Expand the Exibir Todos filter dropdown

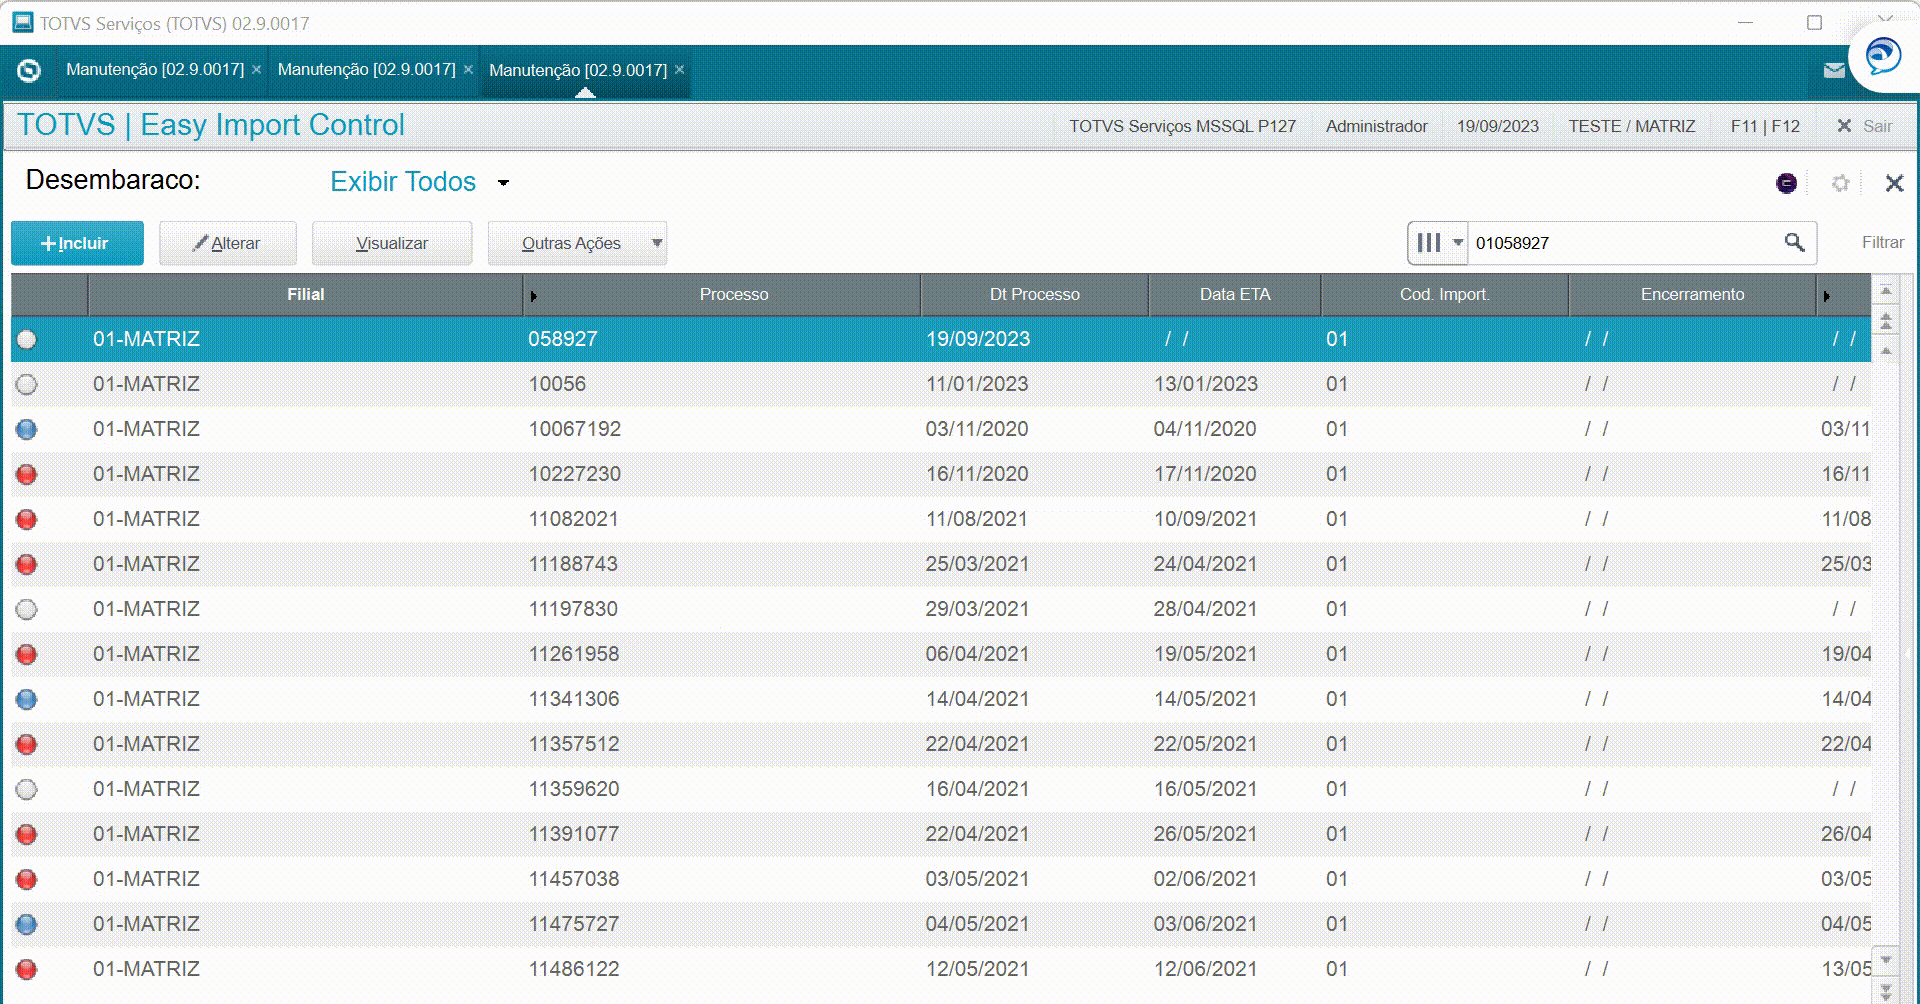(504, 183)
